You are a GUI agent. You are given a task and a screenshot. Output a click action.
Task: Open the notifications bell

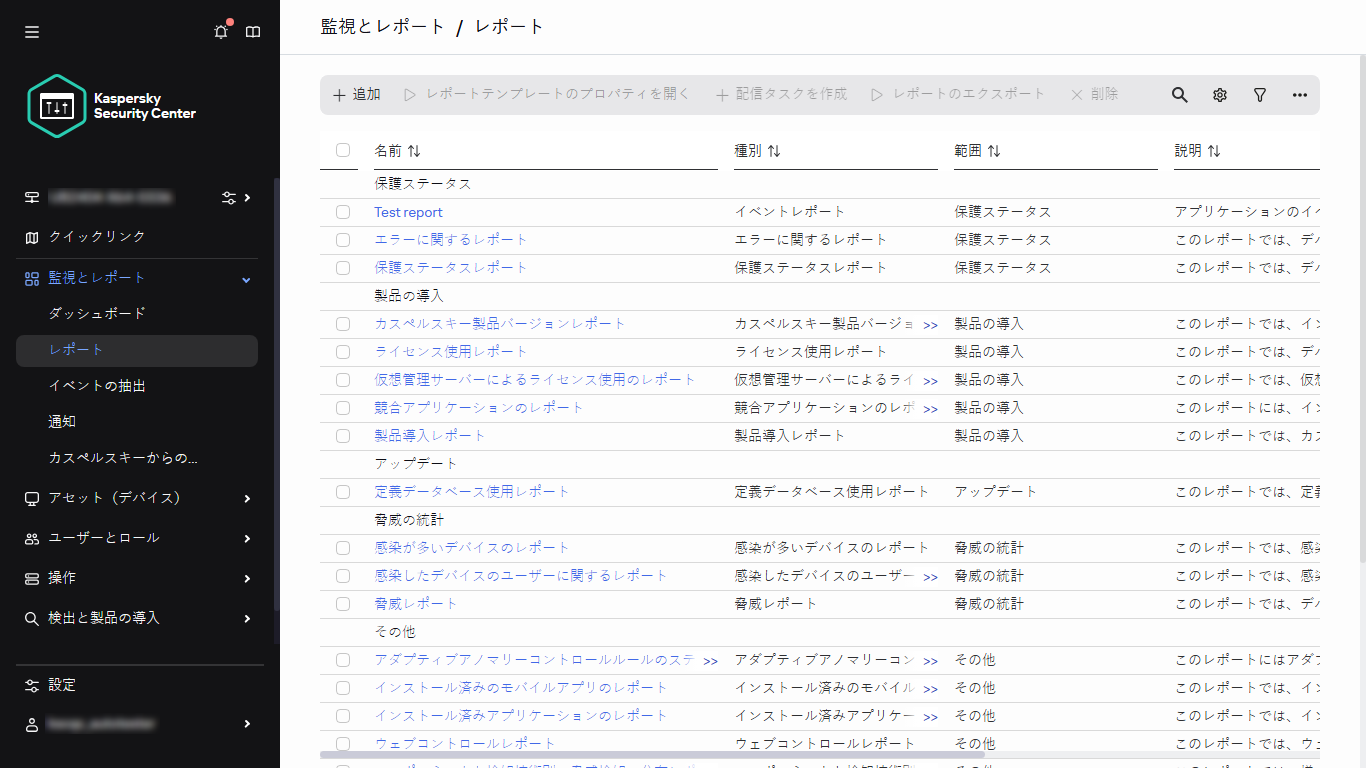(x=220, y=31)
